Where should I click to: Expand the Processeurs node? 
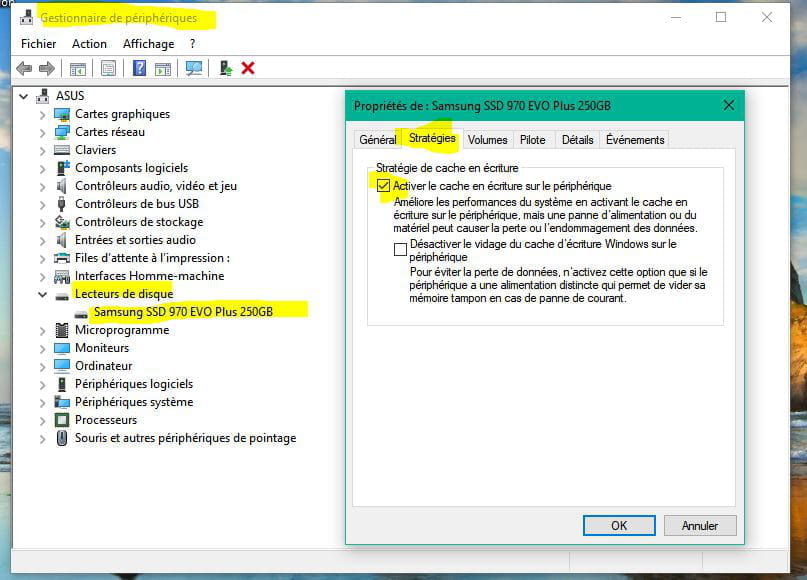click(x=42, y=421)
